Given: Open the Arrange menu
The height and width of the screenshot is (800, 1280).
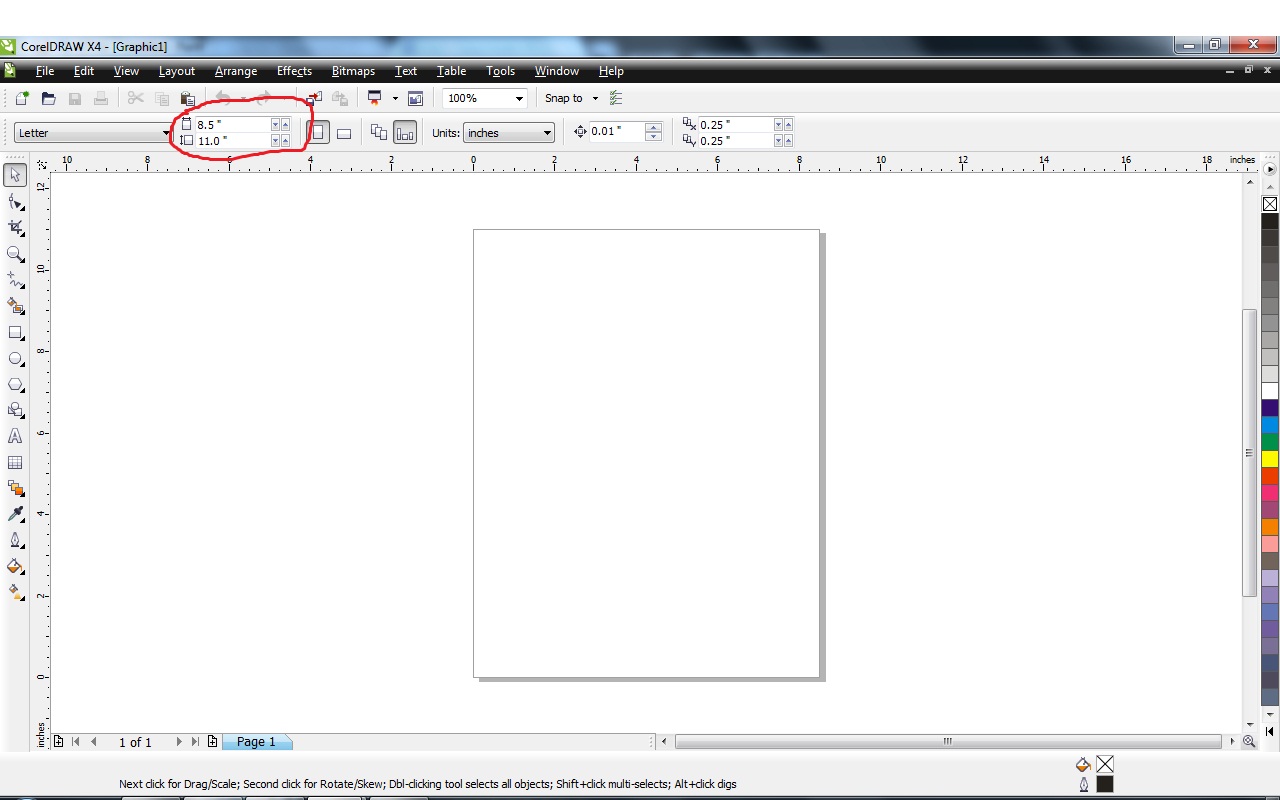Looking at the screenshot, I should [236, 71].
